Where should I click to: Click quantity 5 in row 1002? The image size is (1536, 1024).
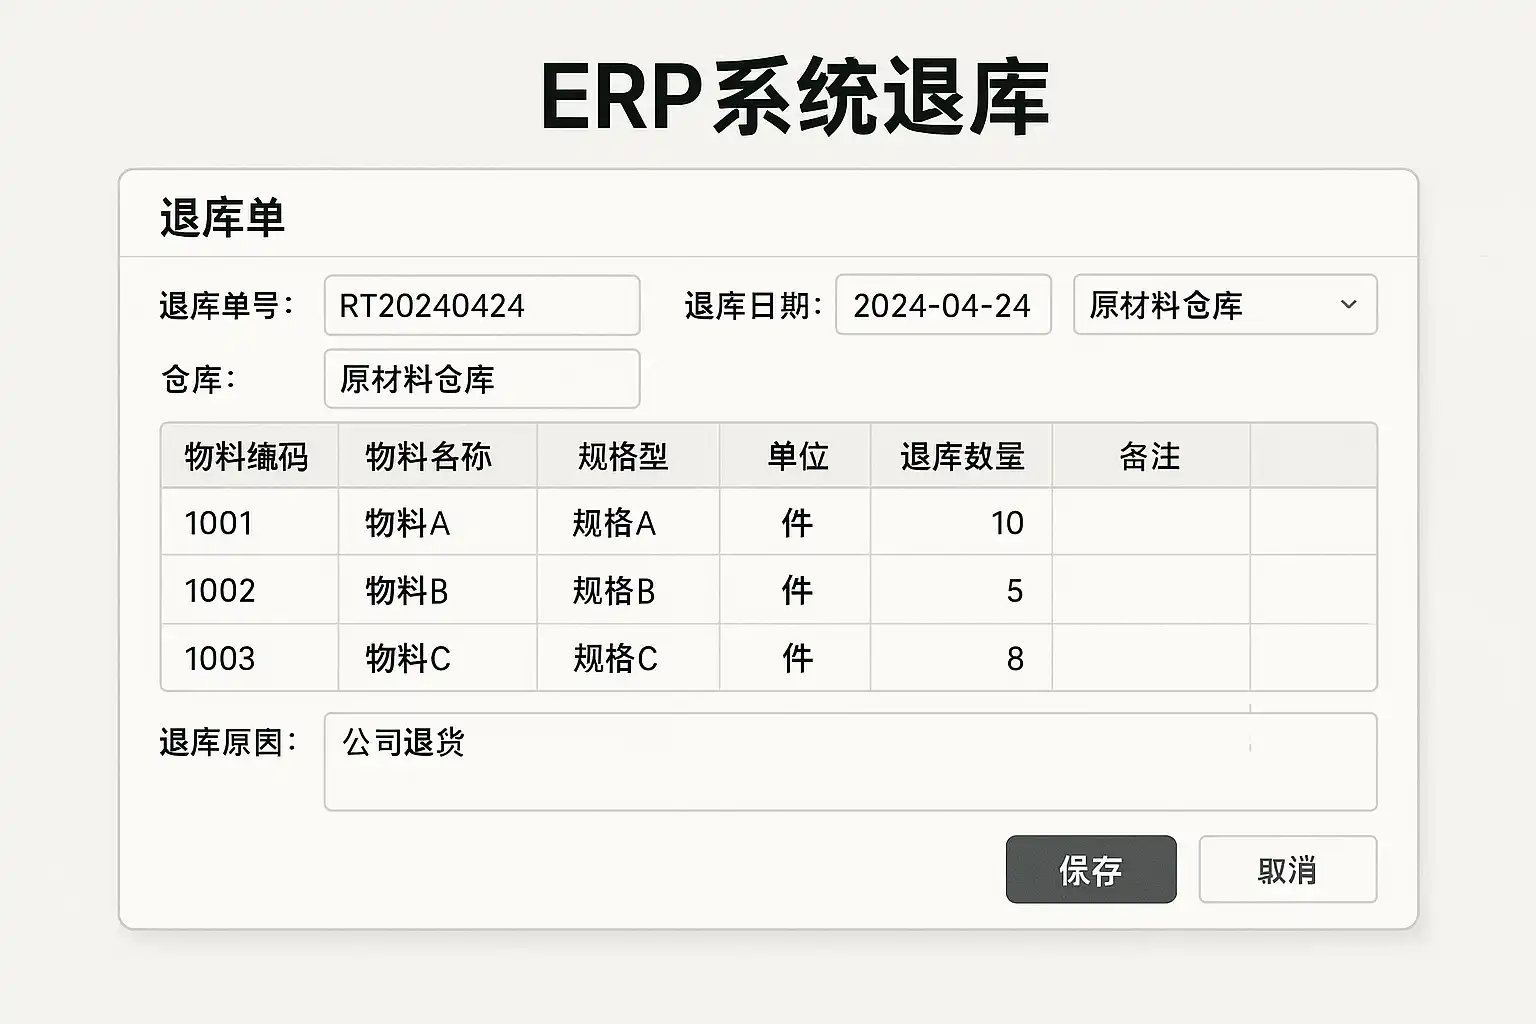click(x=961, y=590)
